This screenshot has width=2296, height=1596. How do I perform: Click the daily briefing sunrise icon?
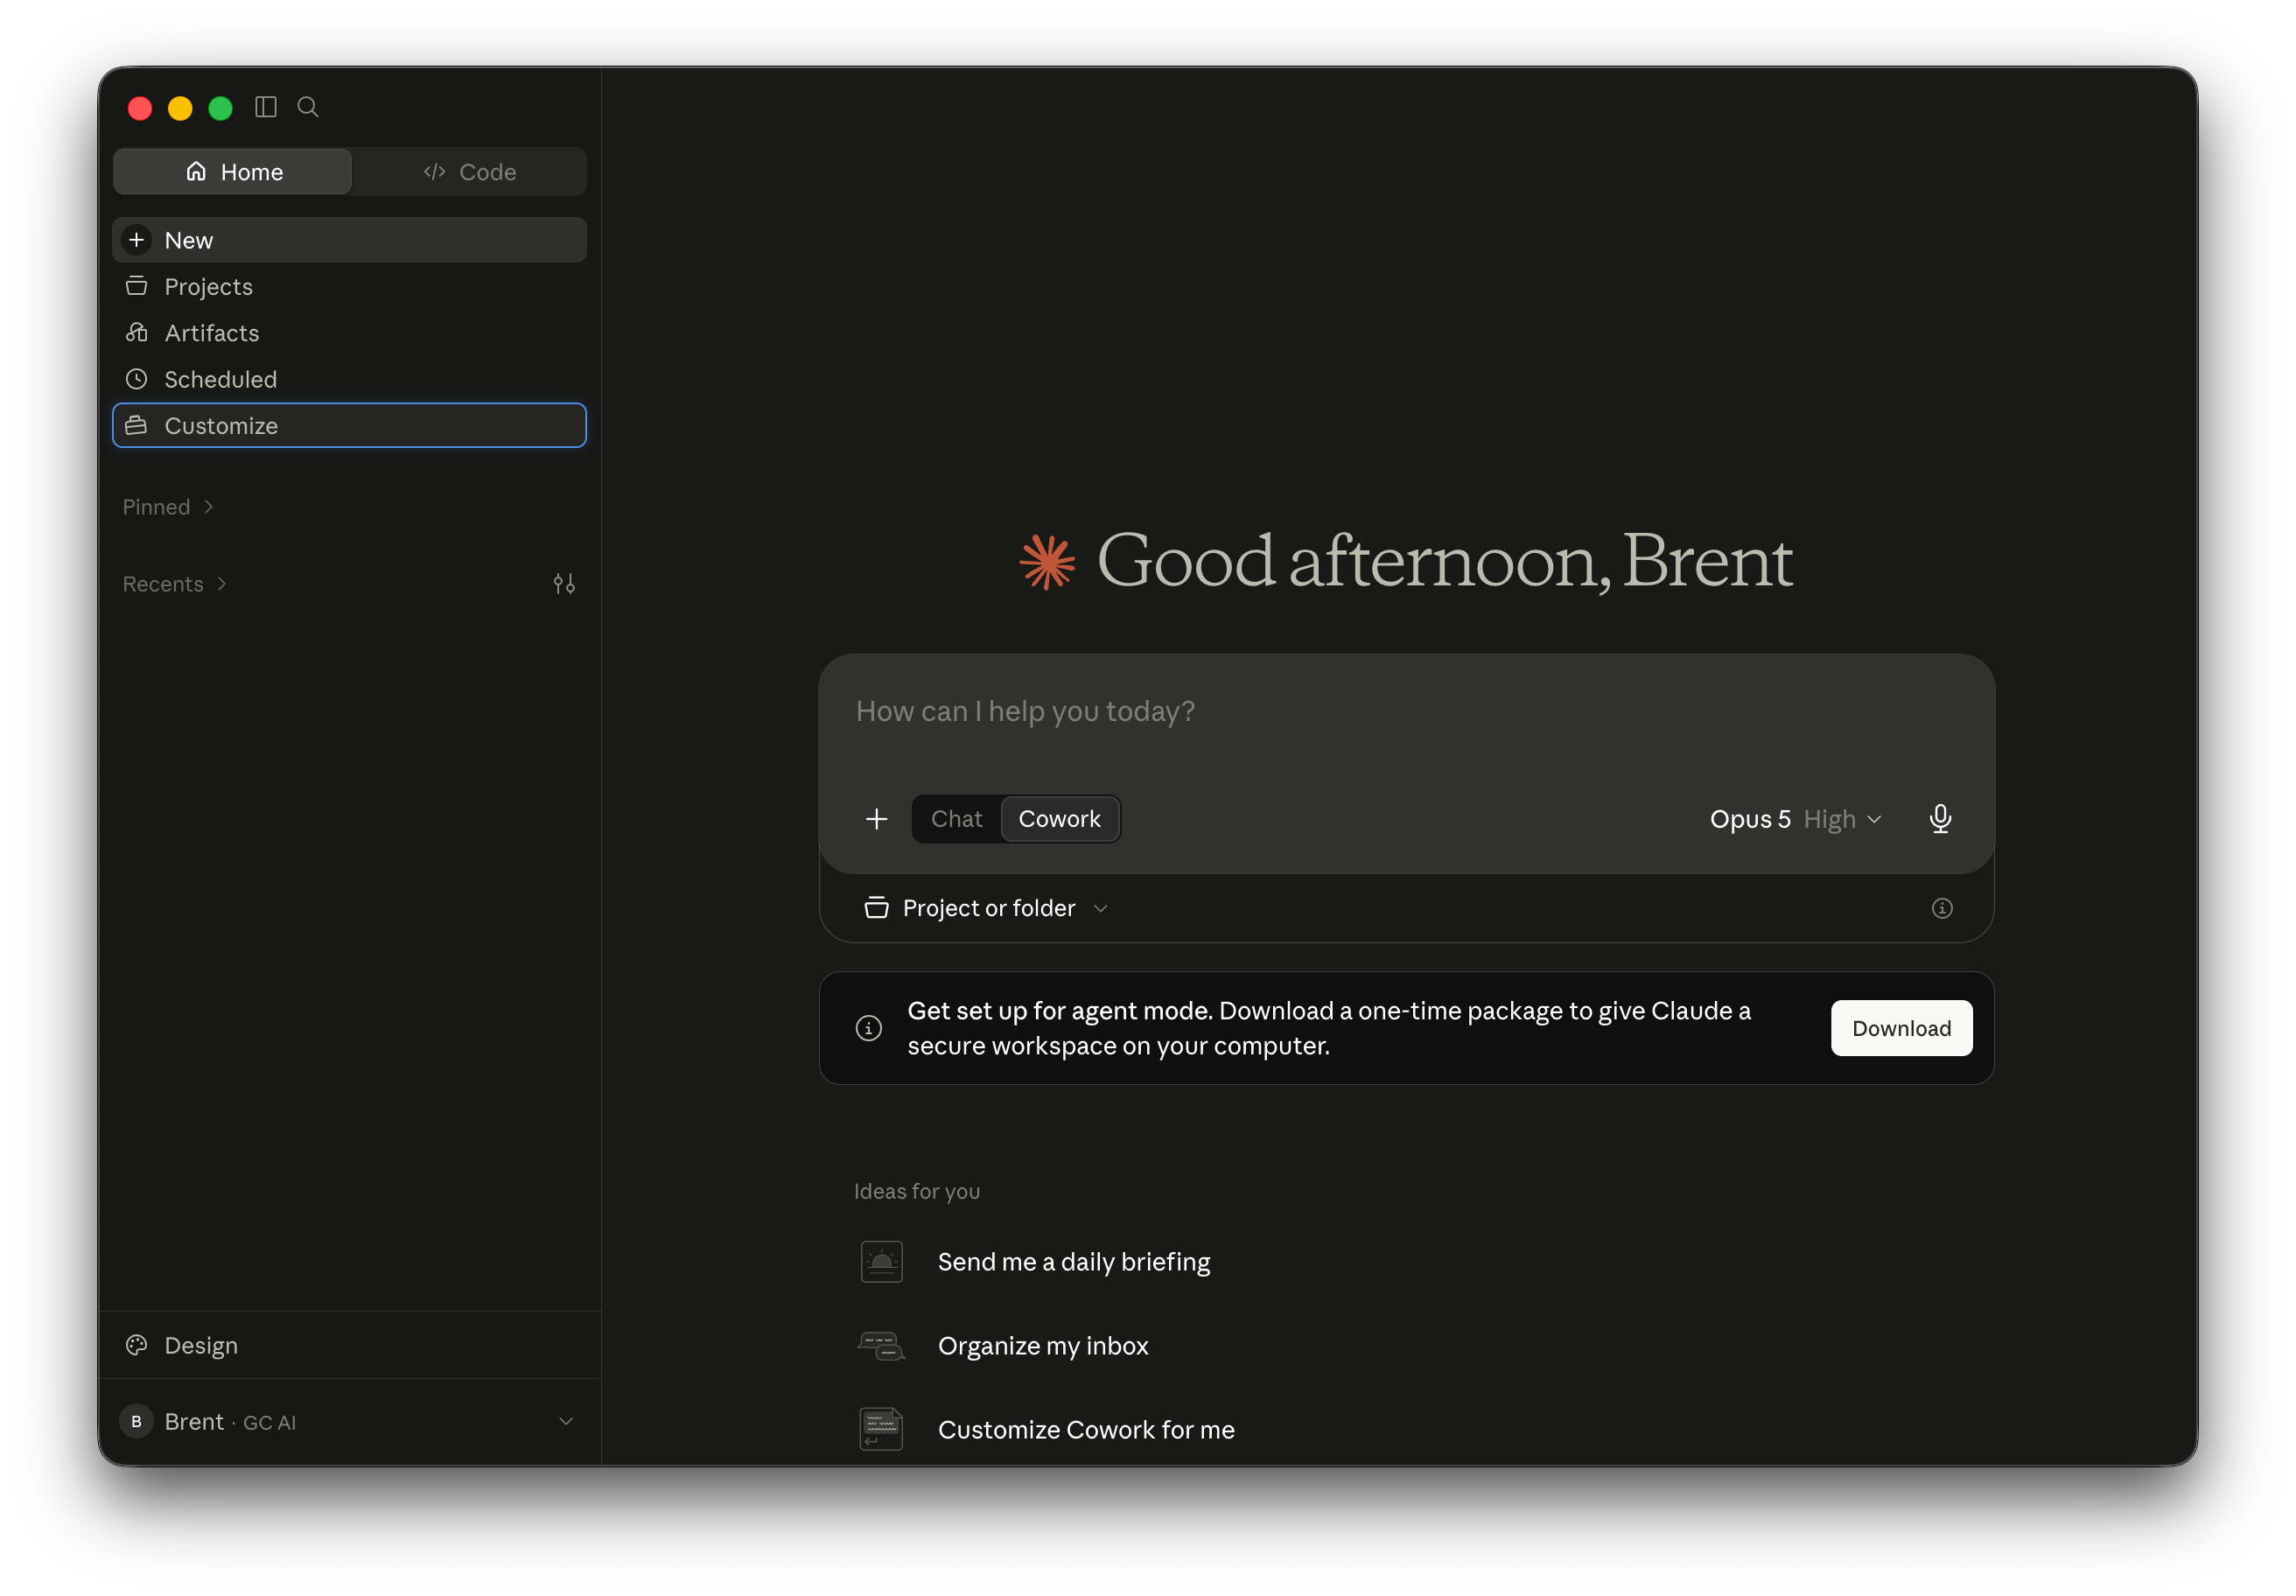pyautogui.click(x=881, y=1262)
